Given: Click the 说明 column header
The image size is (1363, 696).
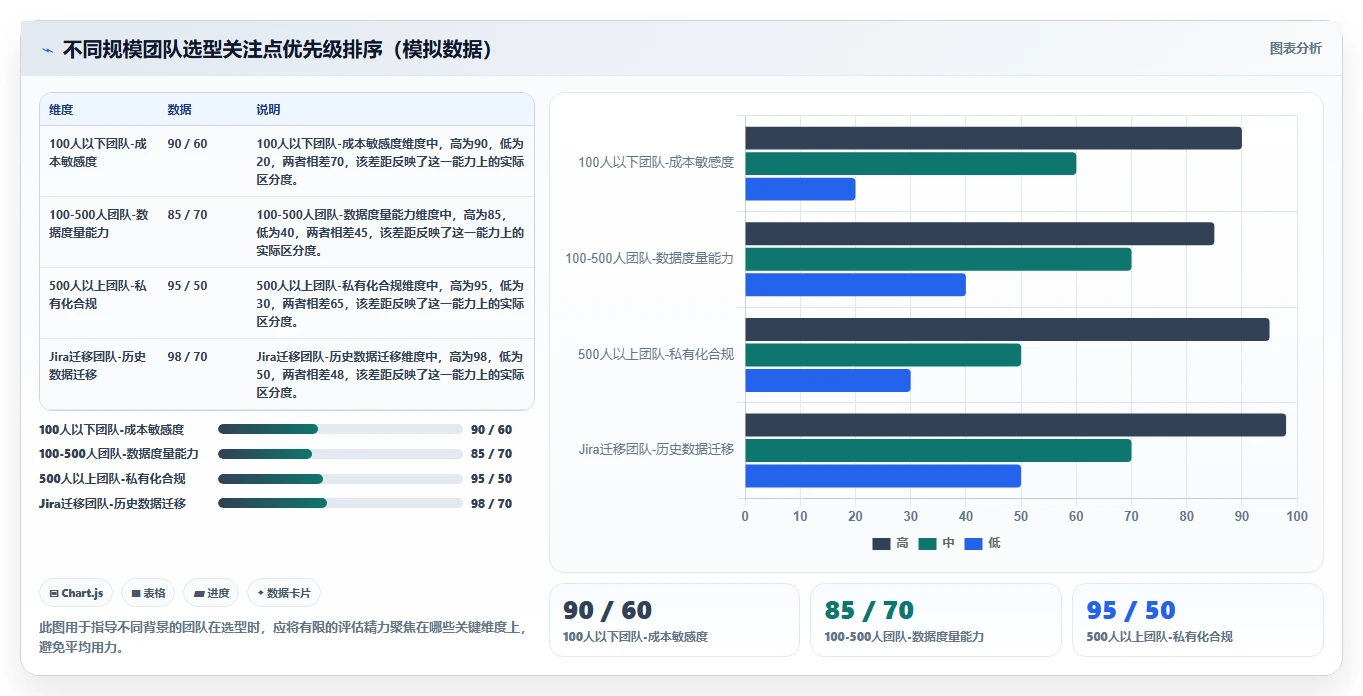Looking at the screenshot, I should (x=269, y=110).
